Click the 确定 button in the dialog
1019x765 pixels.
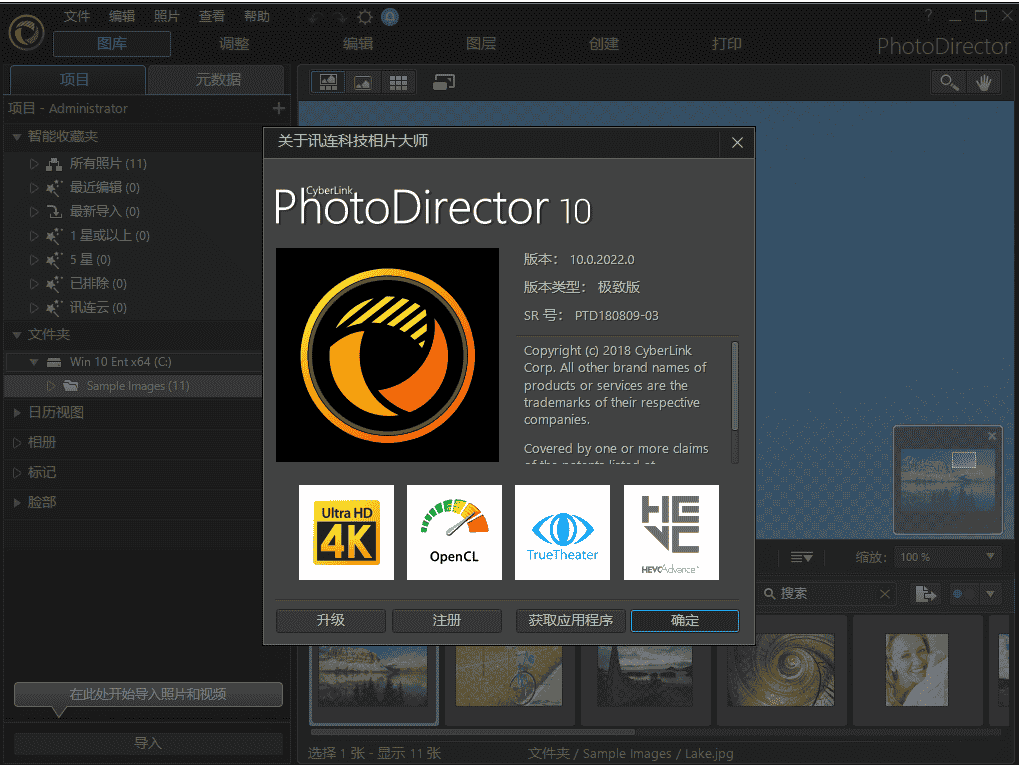(685, 620)
